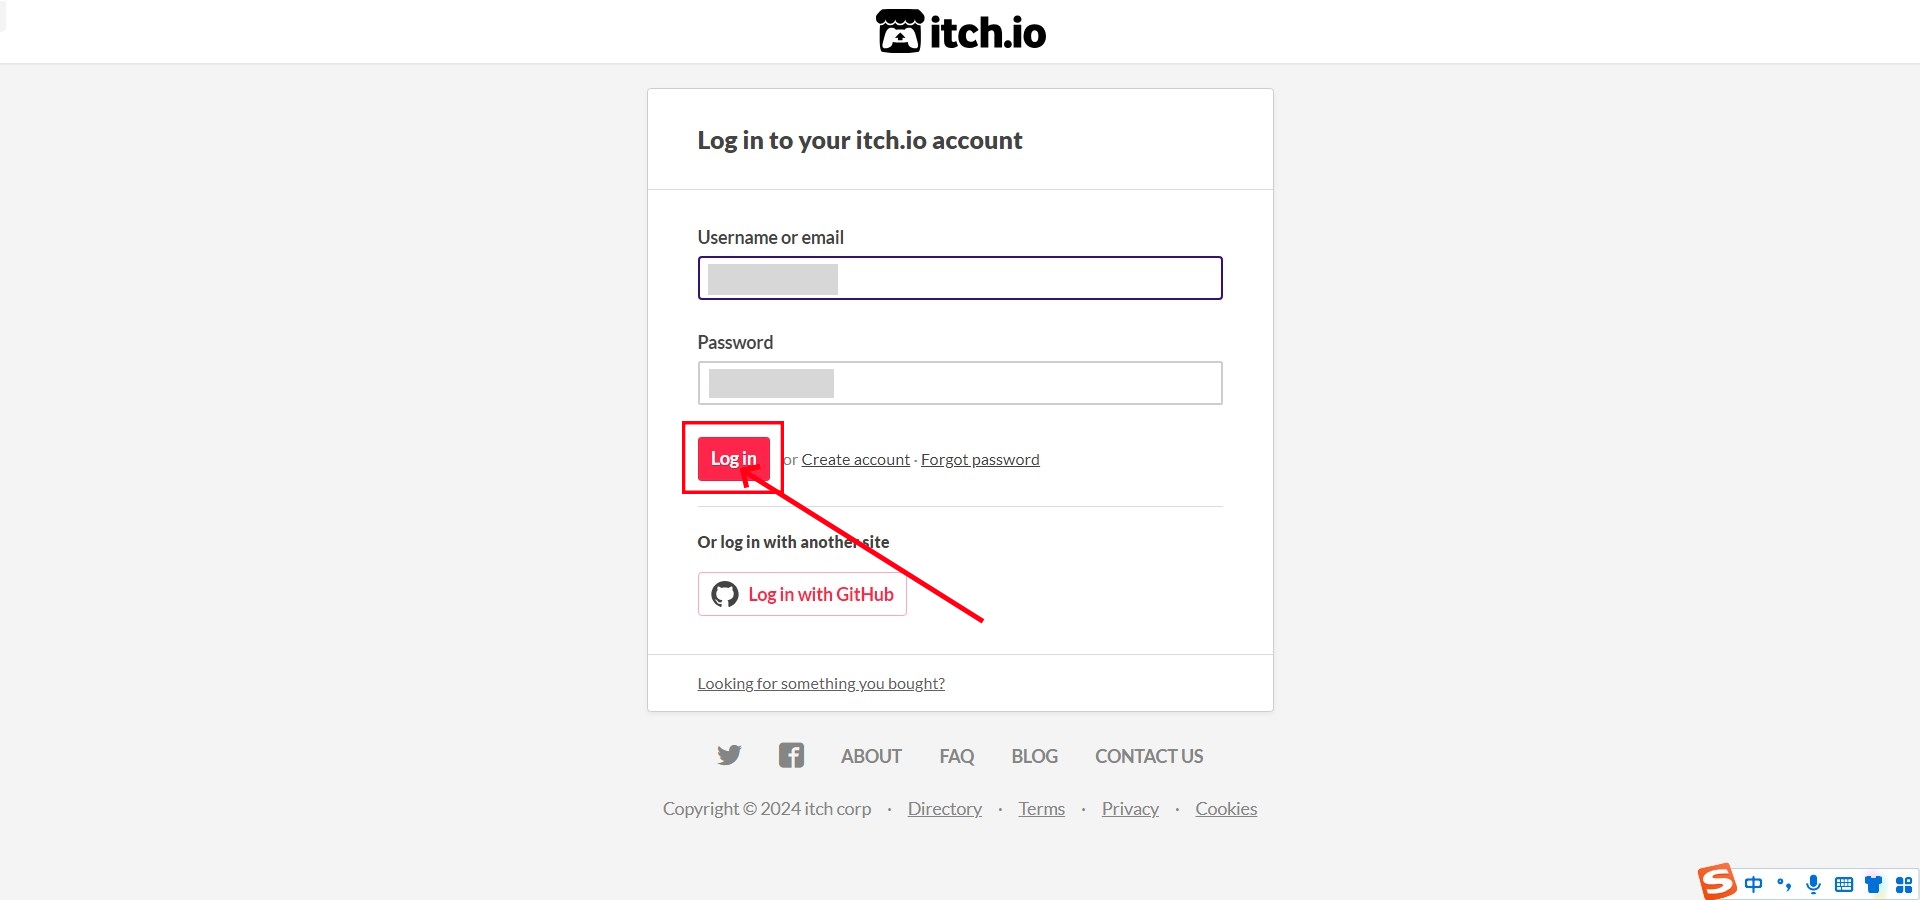Open the Sogou voice input microphone
The height and width of the screenshot is (900, 1920).
(1813, 884)
